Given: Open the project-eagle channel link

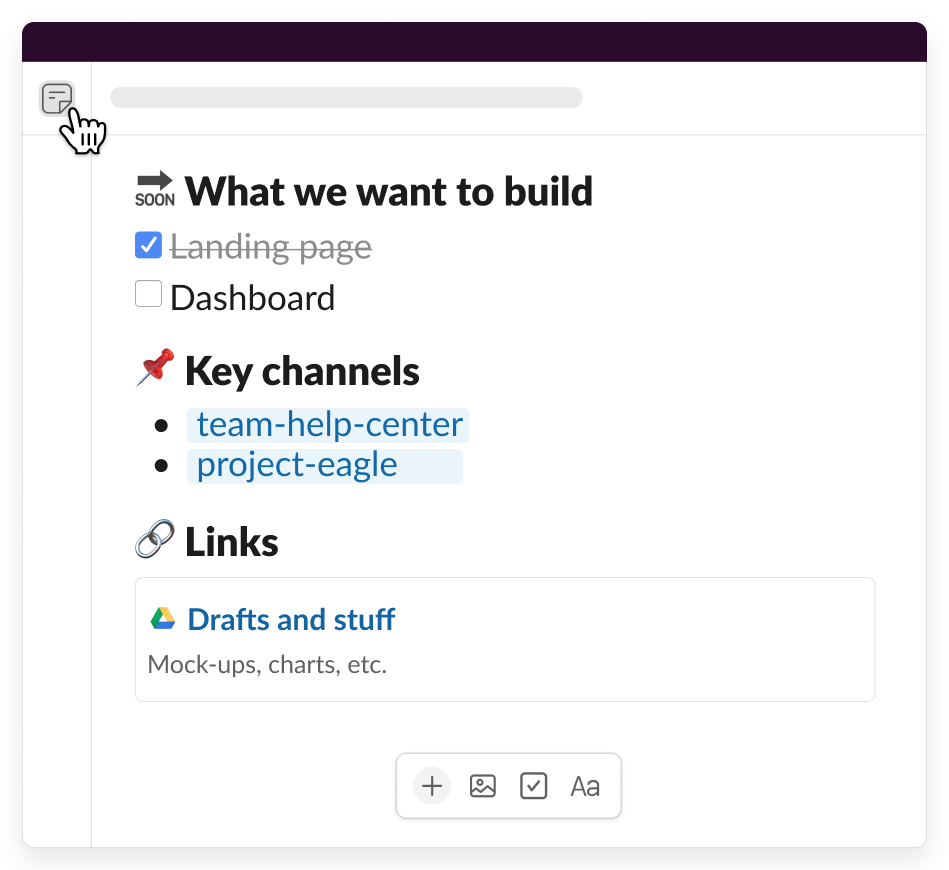Looking at the screenshot, I should pyautogui.click(x=297, y=465).
